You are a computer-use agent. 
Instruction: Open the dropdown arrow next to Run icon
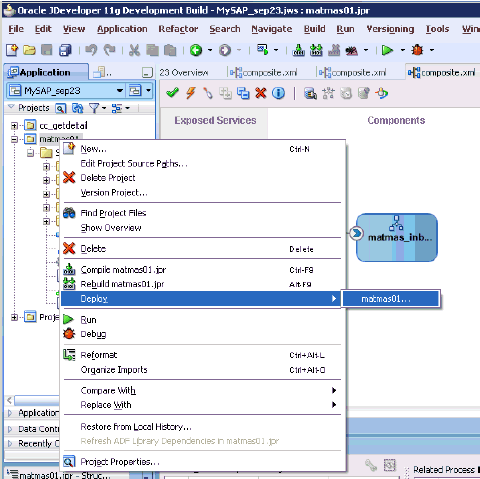403,50
